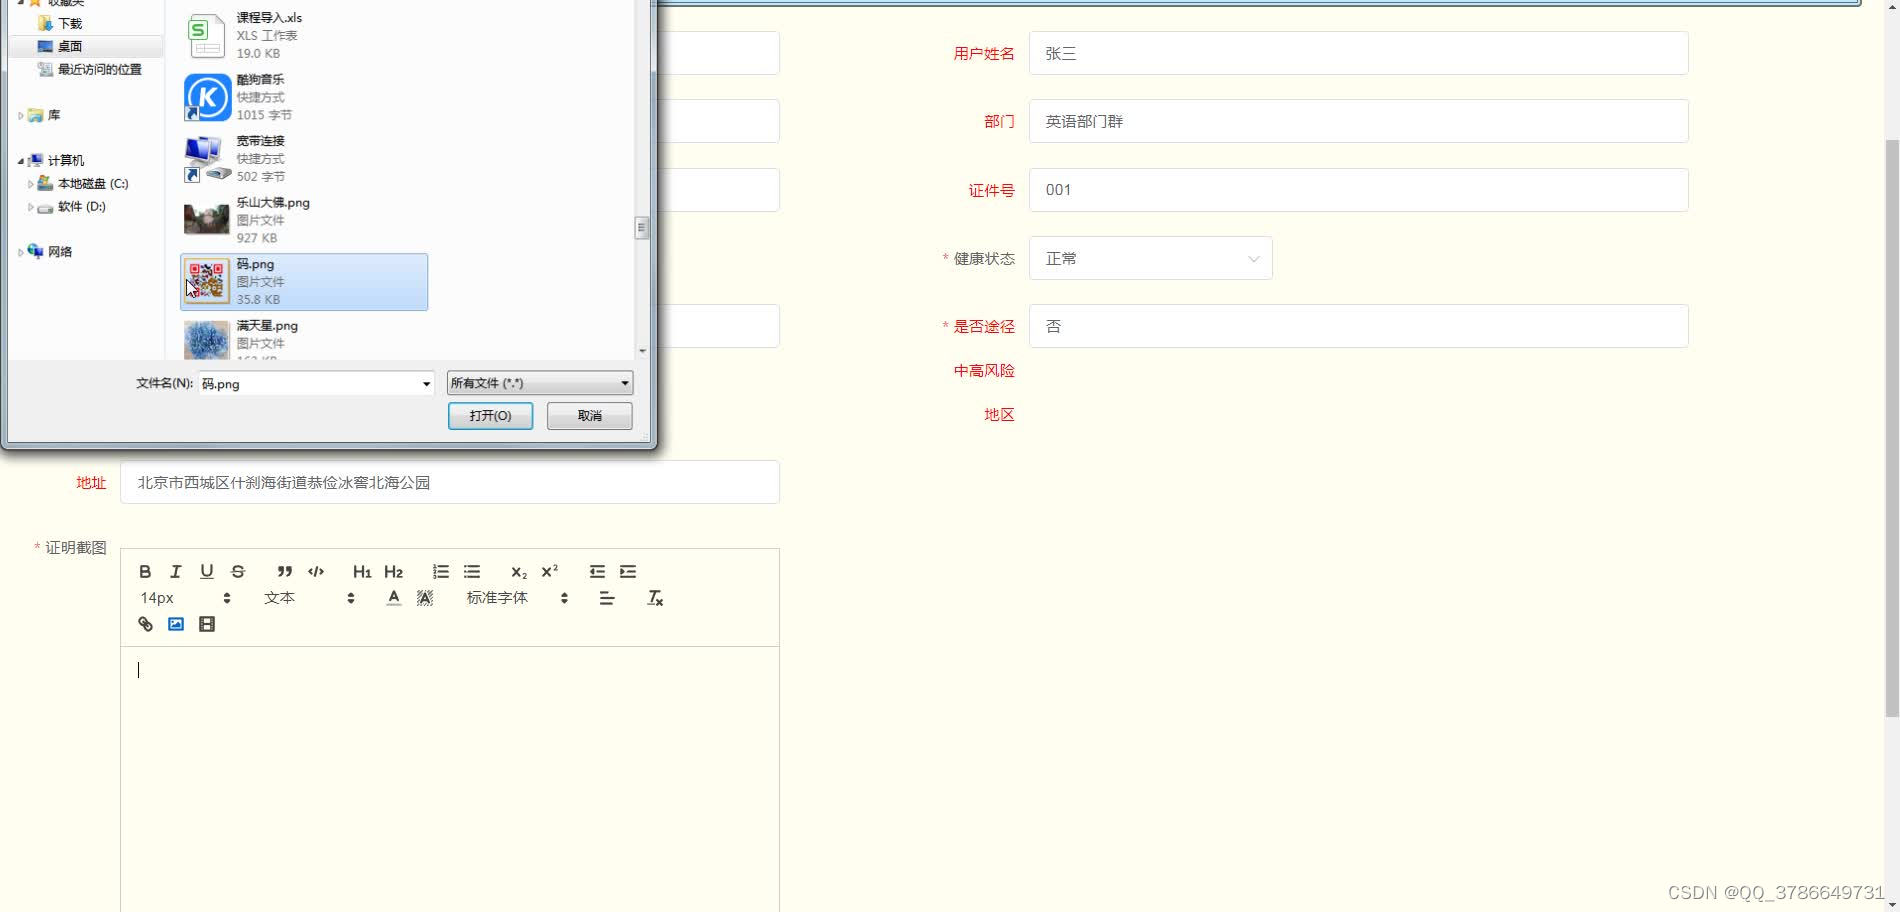The image size is (1900, 912).
Task: Insert a blockquote
Action: point(285,572)
